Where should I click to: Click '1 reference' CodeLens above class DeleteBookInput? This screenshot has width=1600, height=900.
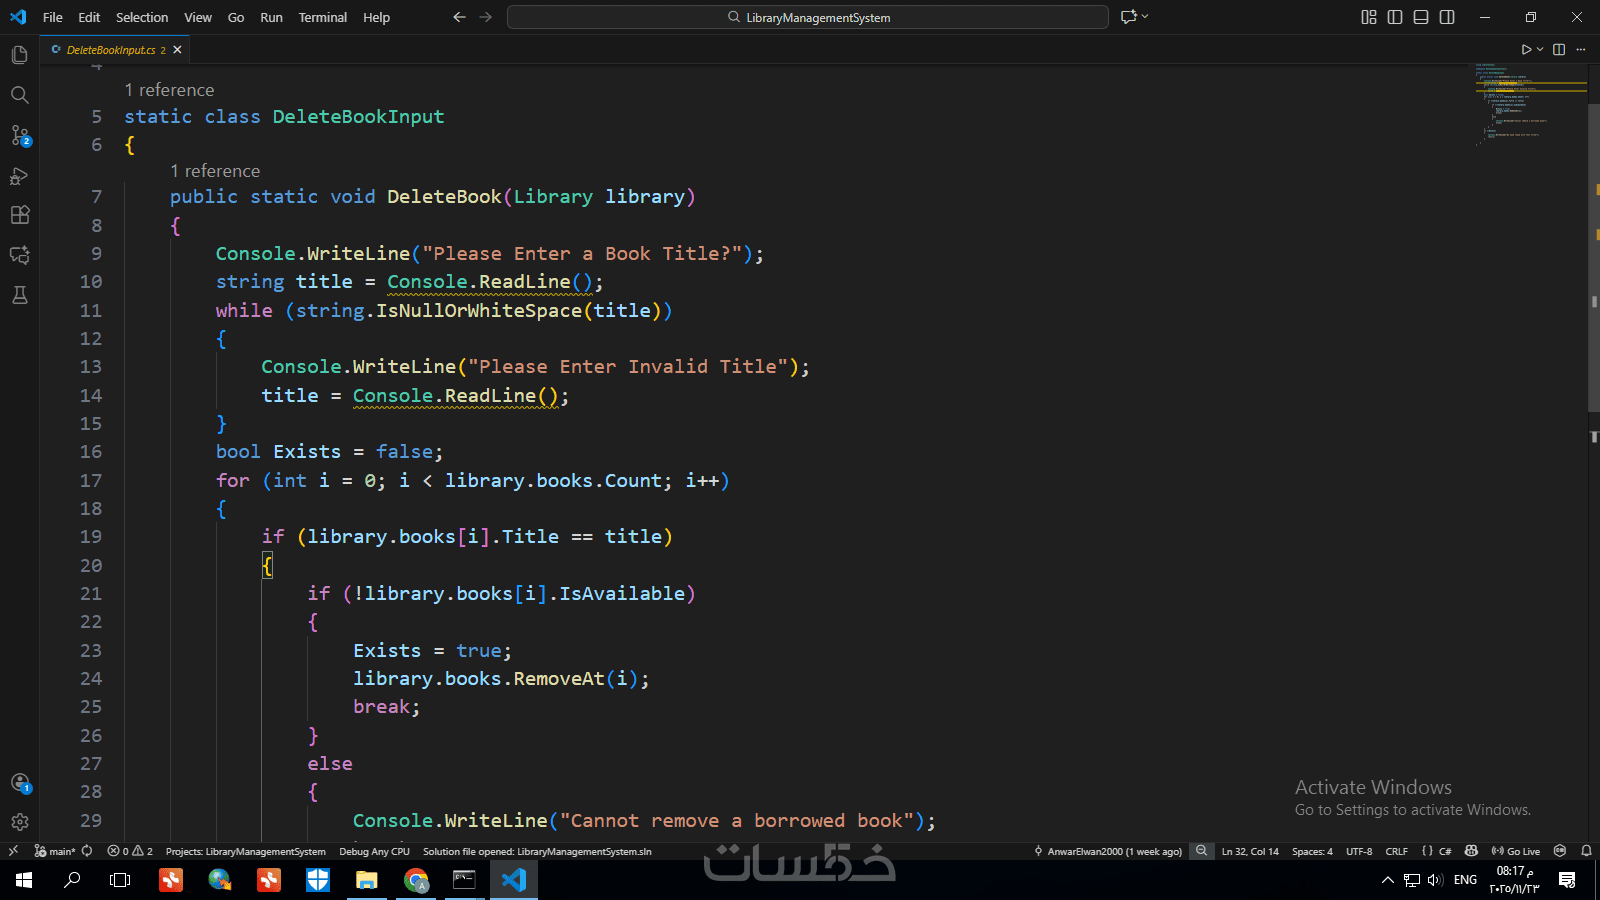tap(169, 90)
